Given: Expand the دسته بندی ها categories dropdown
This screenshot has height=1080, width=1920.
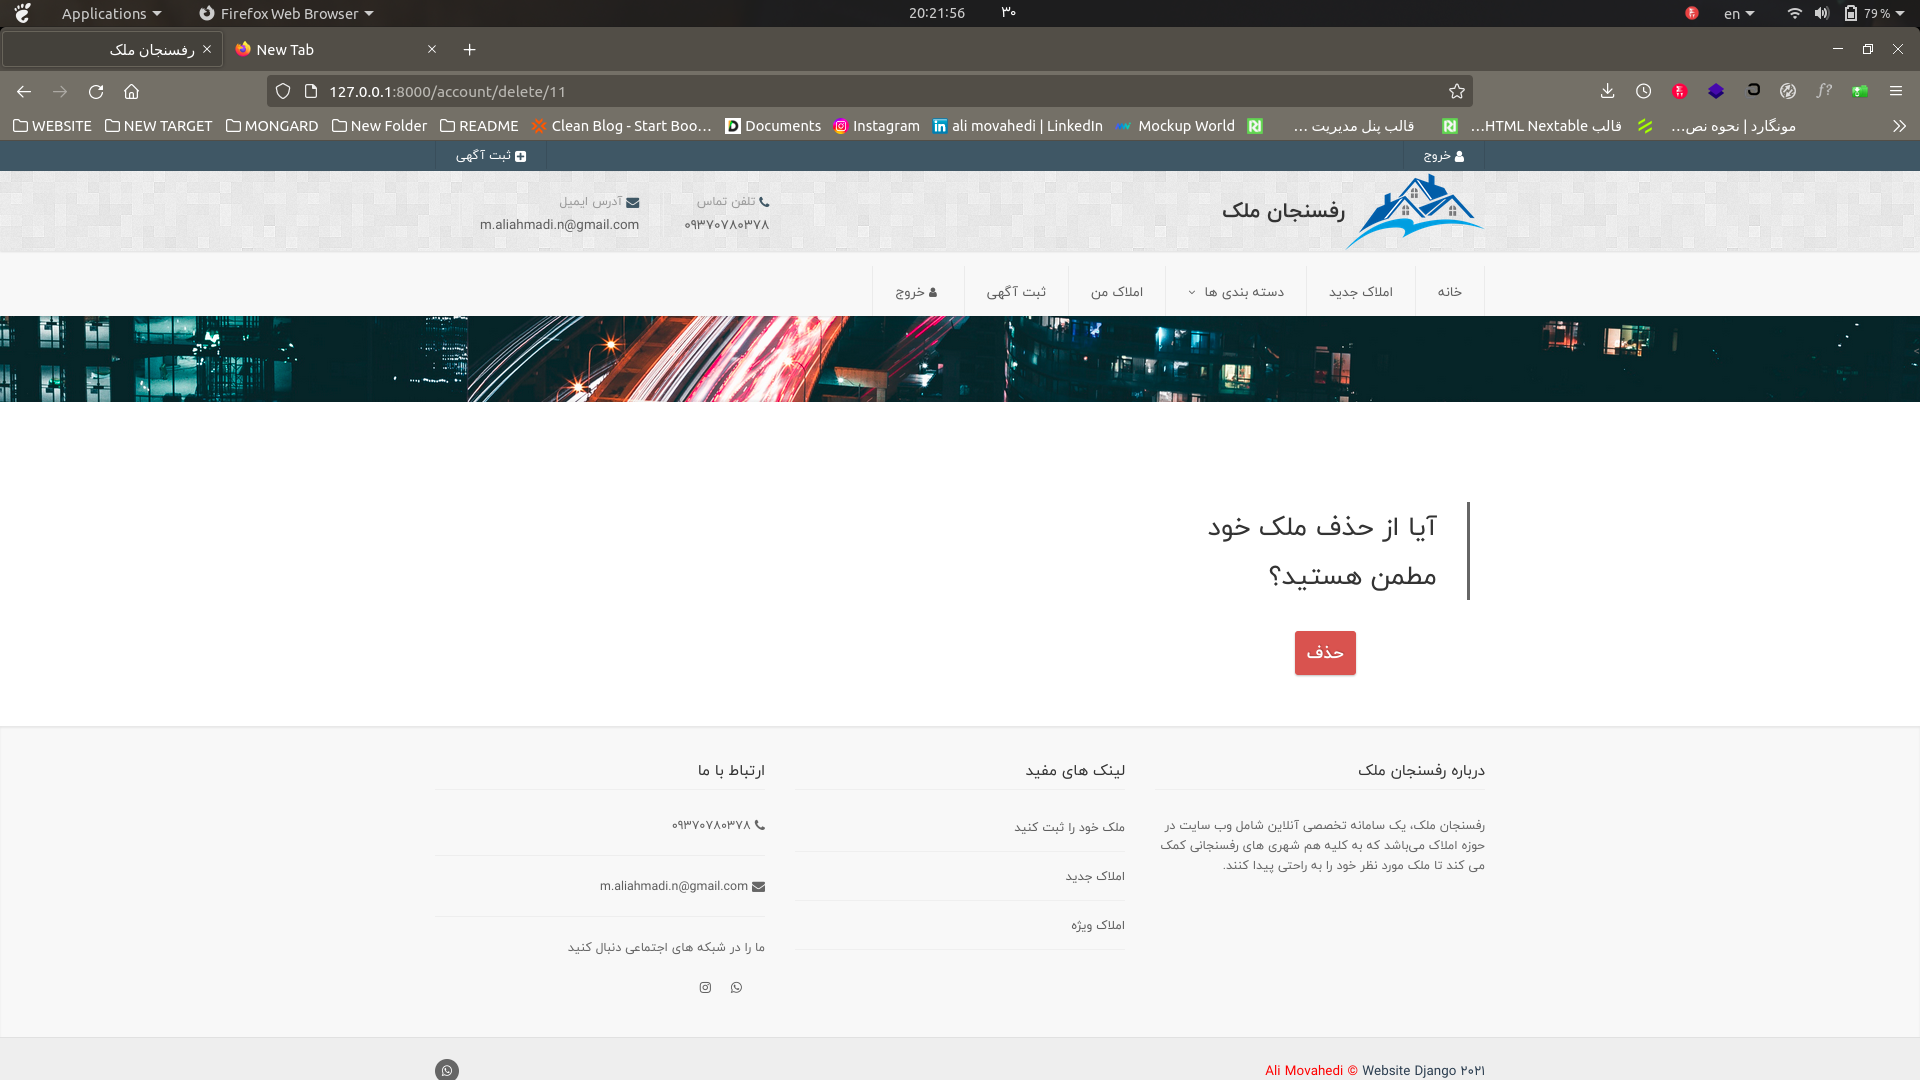Looking at the screenshot, I should pyautogui.click(x=1236, y=292).
